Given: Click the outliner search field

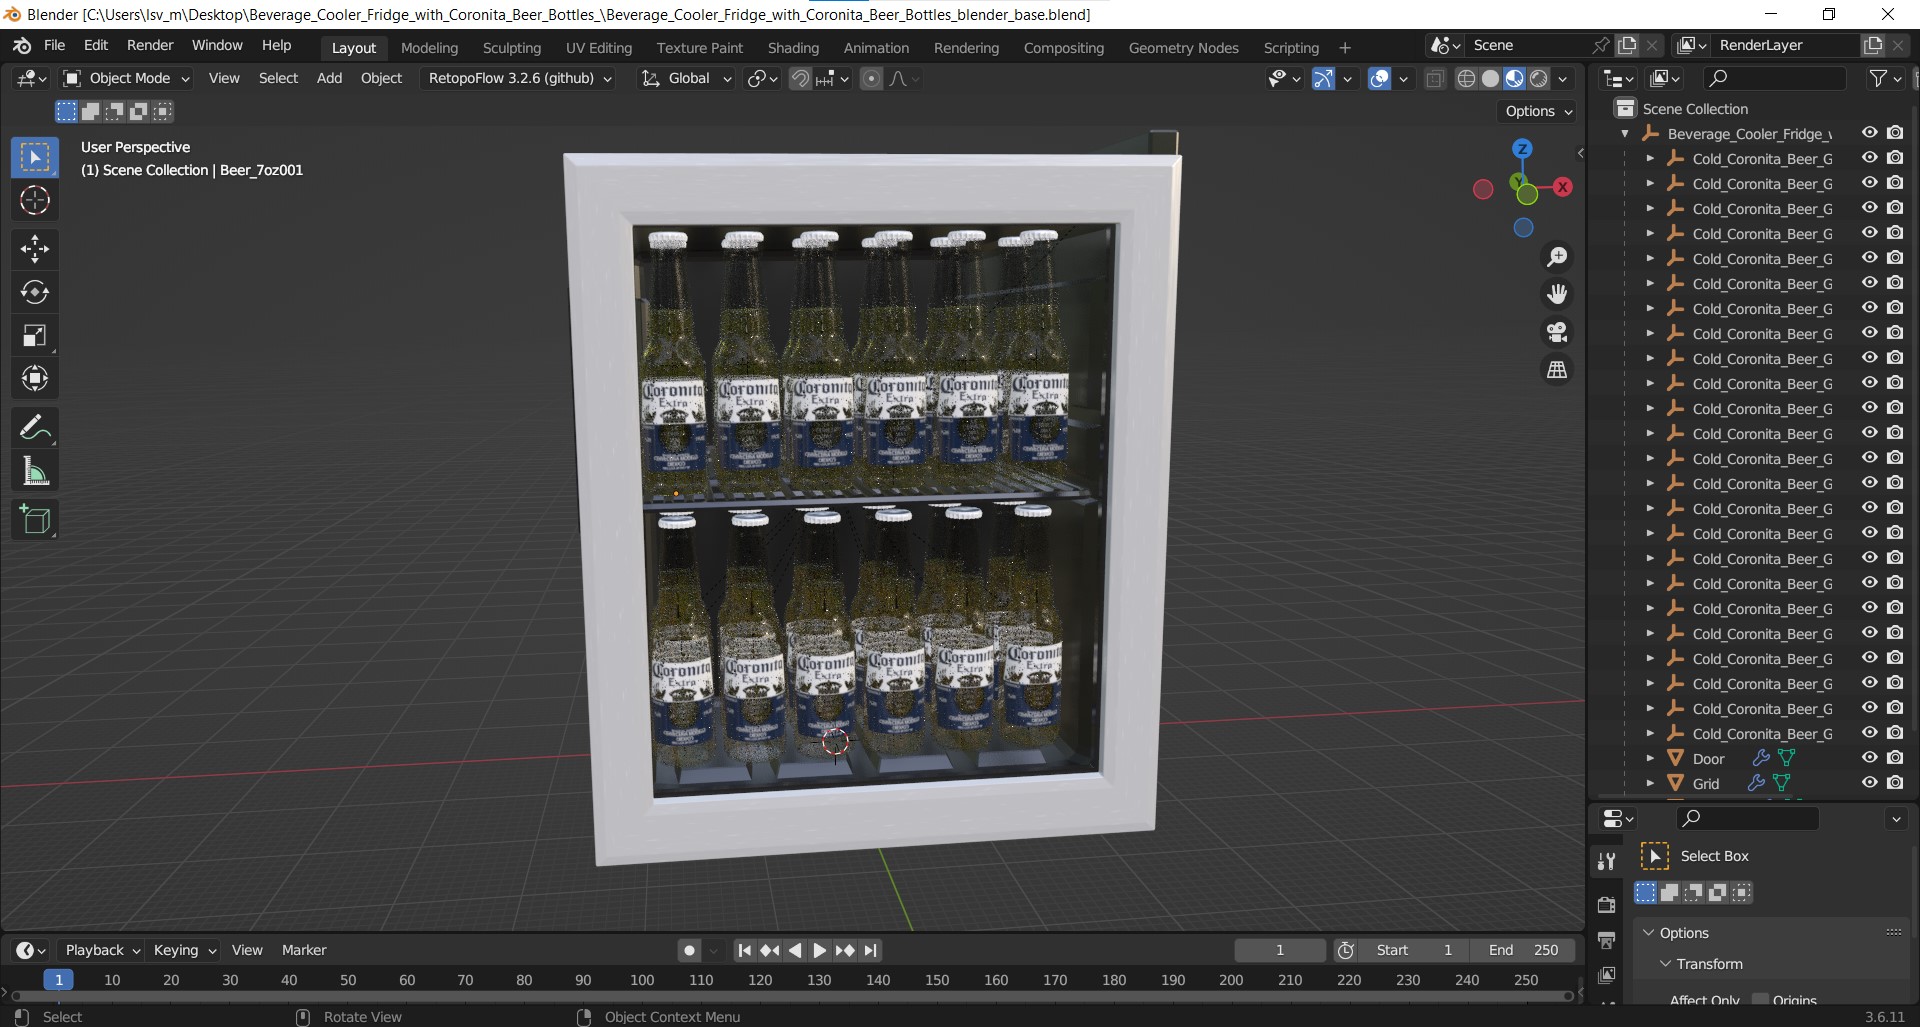Looking at the screenshot, I should tap(1774, 78).
